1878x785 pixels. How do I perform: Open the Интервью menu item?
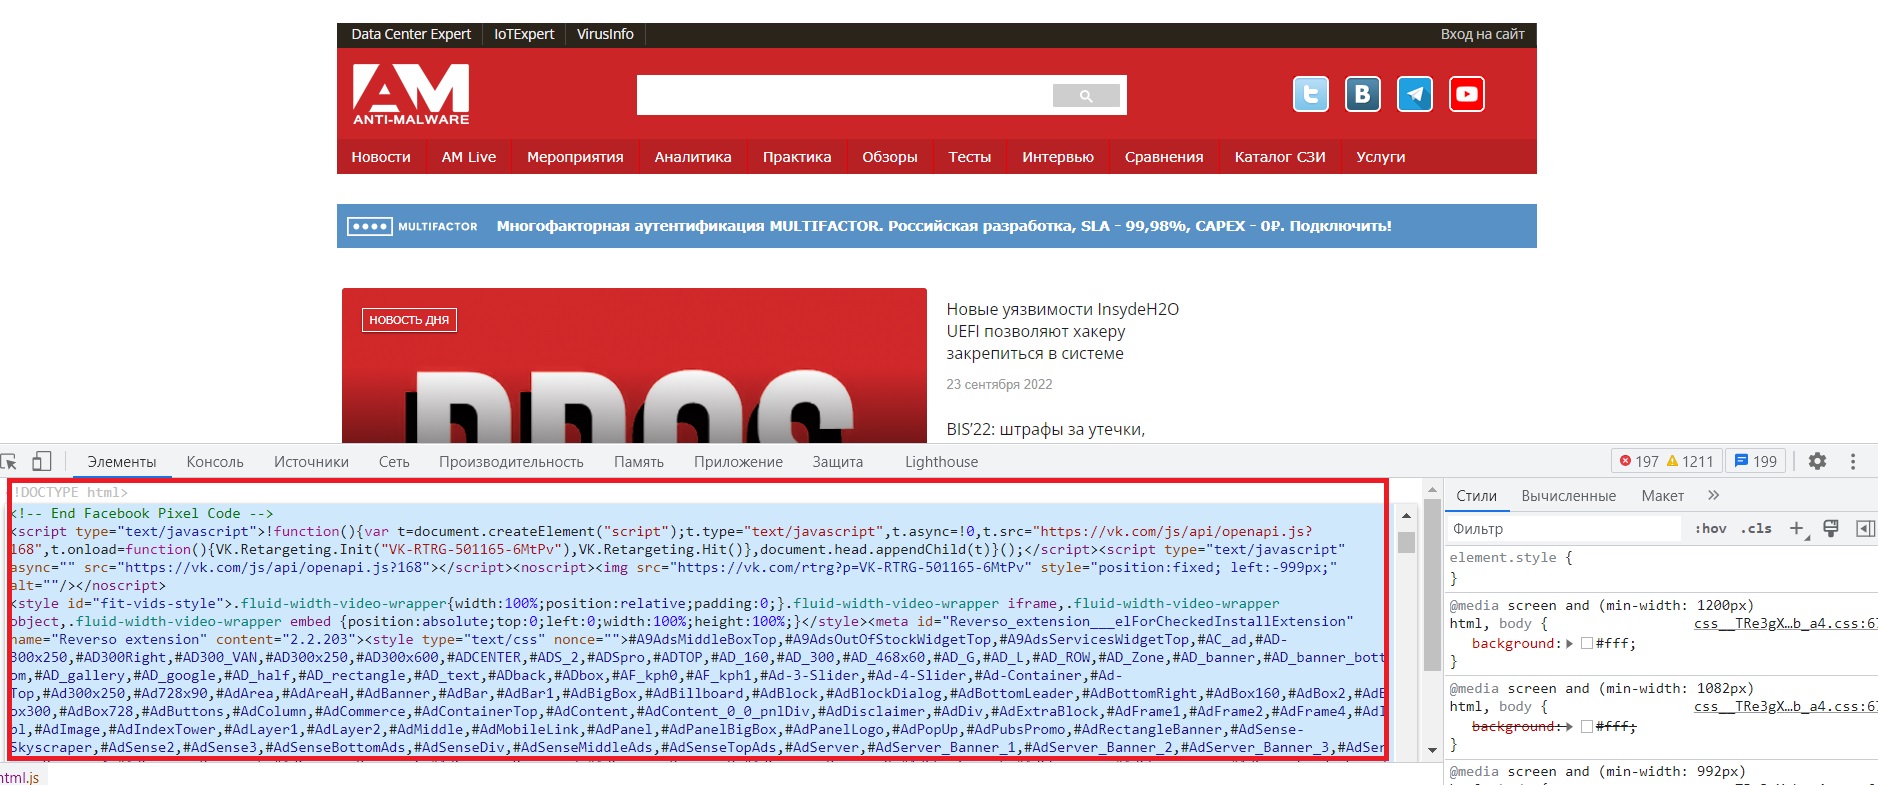click(1058, 157)
